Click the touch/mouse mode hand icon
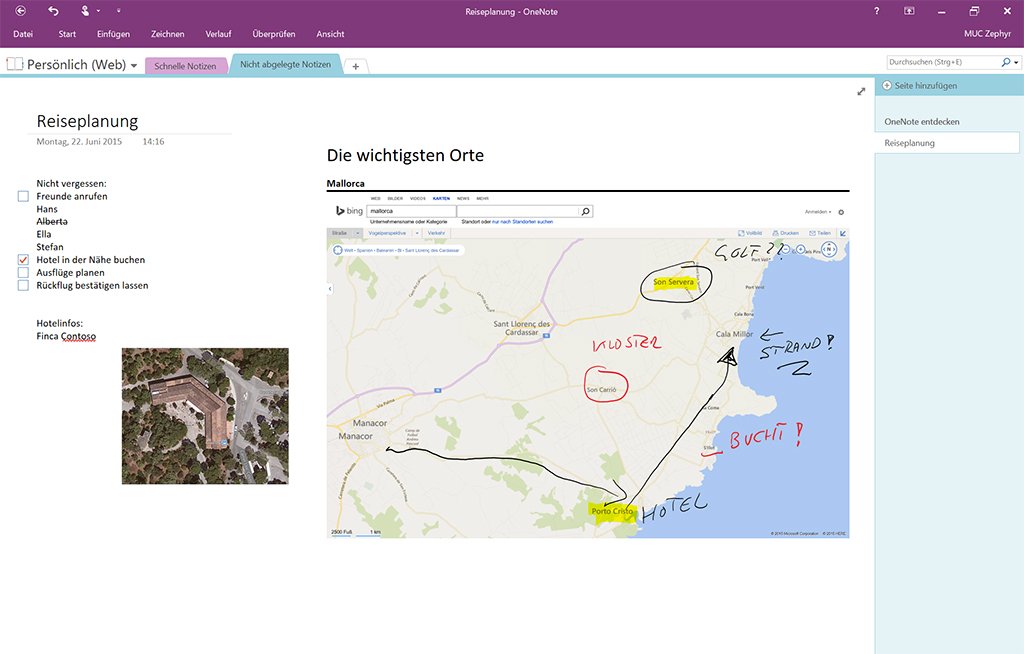Screen dimensions: 1024x654 coord(86,11)
